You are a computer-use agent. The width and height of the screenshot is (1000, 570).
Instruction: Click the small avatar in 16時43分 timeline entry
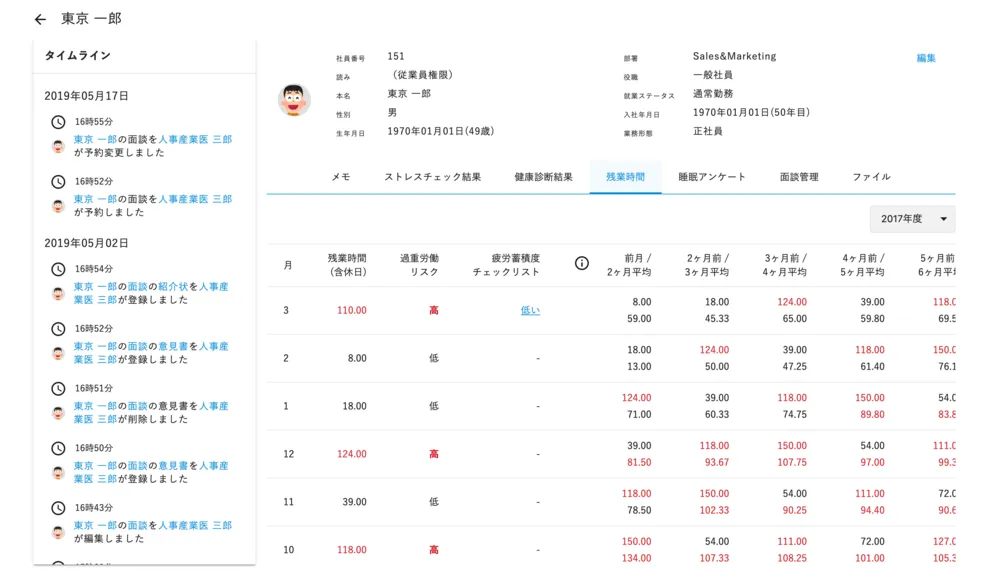tap(59, 532)
